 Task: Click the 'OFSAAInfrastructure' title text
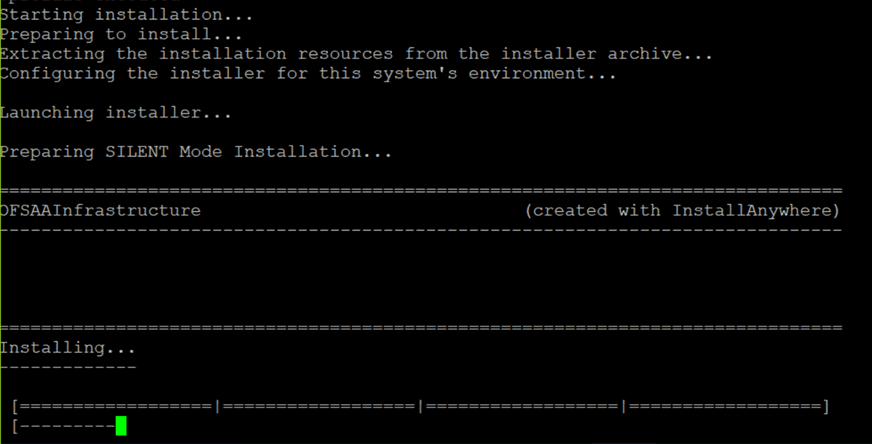coord(100,211)
